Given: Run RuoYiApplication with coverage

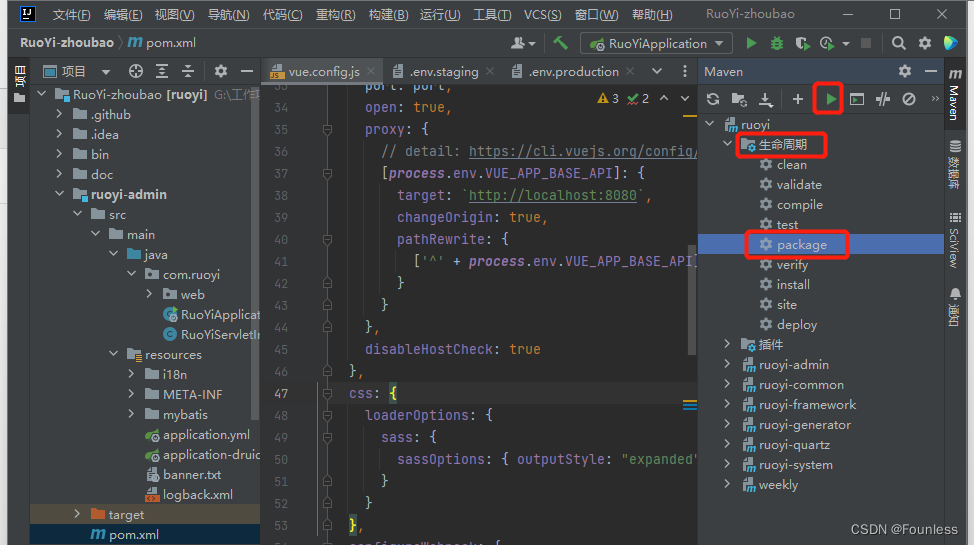Looking at the screenshot, I should coord(803,44).
